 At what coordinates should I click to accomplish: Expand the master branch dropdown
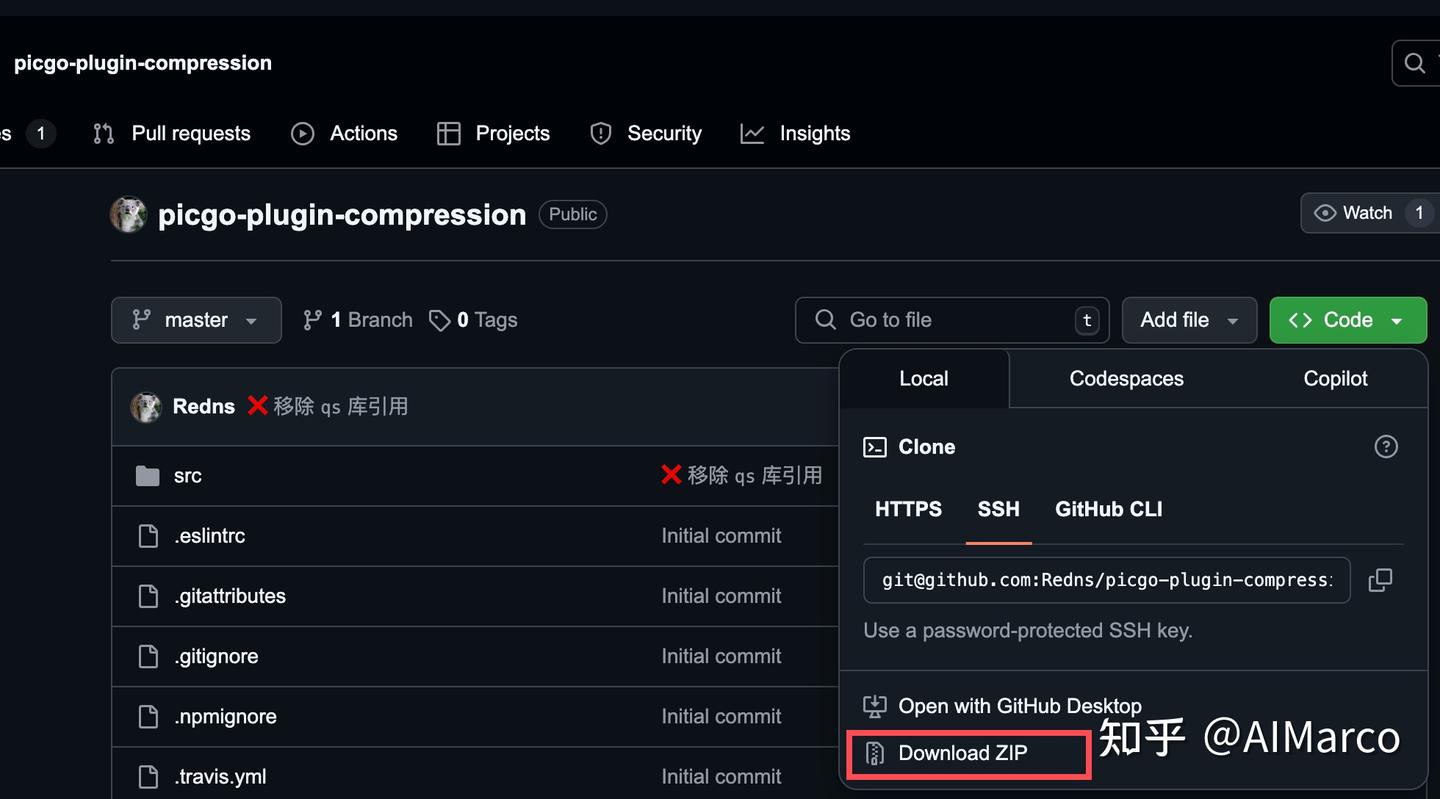(196, 320)
